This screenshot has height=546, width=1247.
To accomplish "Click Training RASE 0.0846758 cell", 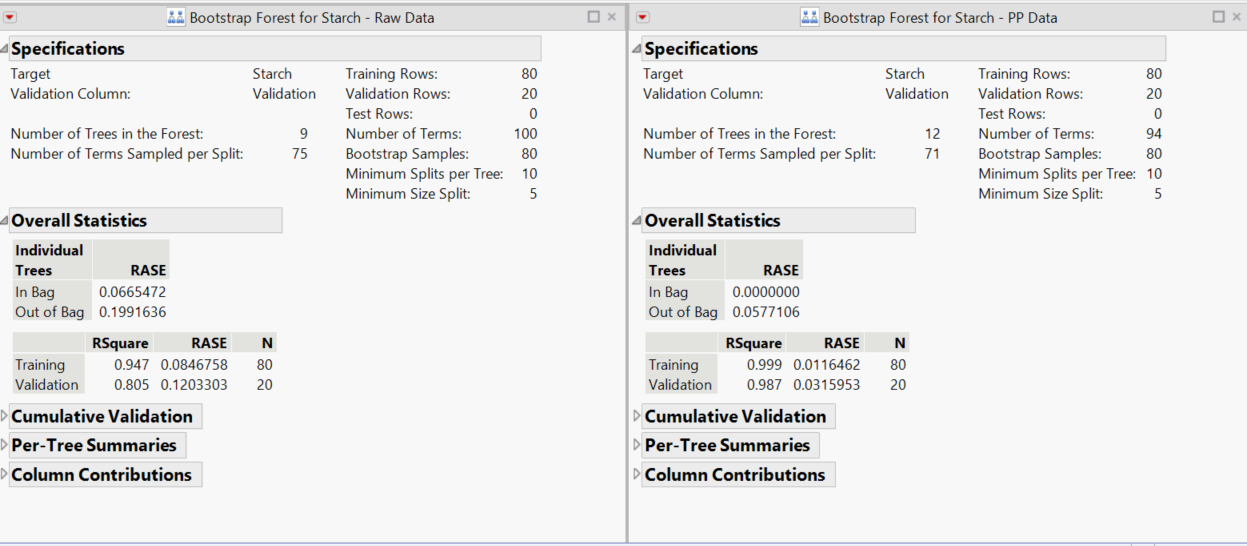I will [194, 364].
